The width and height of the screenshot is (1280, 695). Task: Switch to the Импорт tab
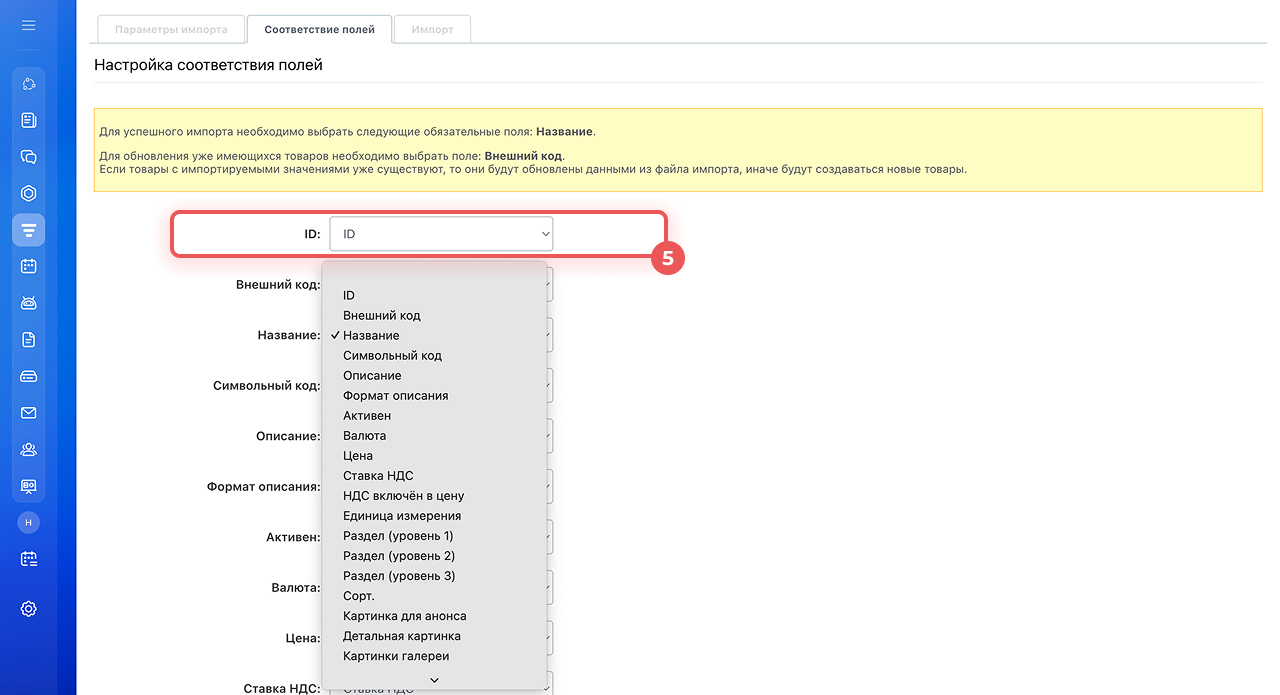pyautogui.click(x=432, y=29)
